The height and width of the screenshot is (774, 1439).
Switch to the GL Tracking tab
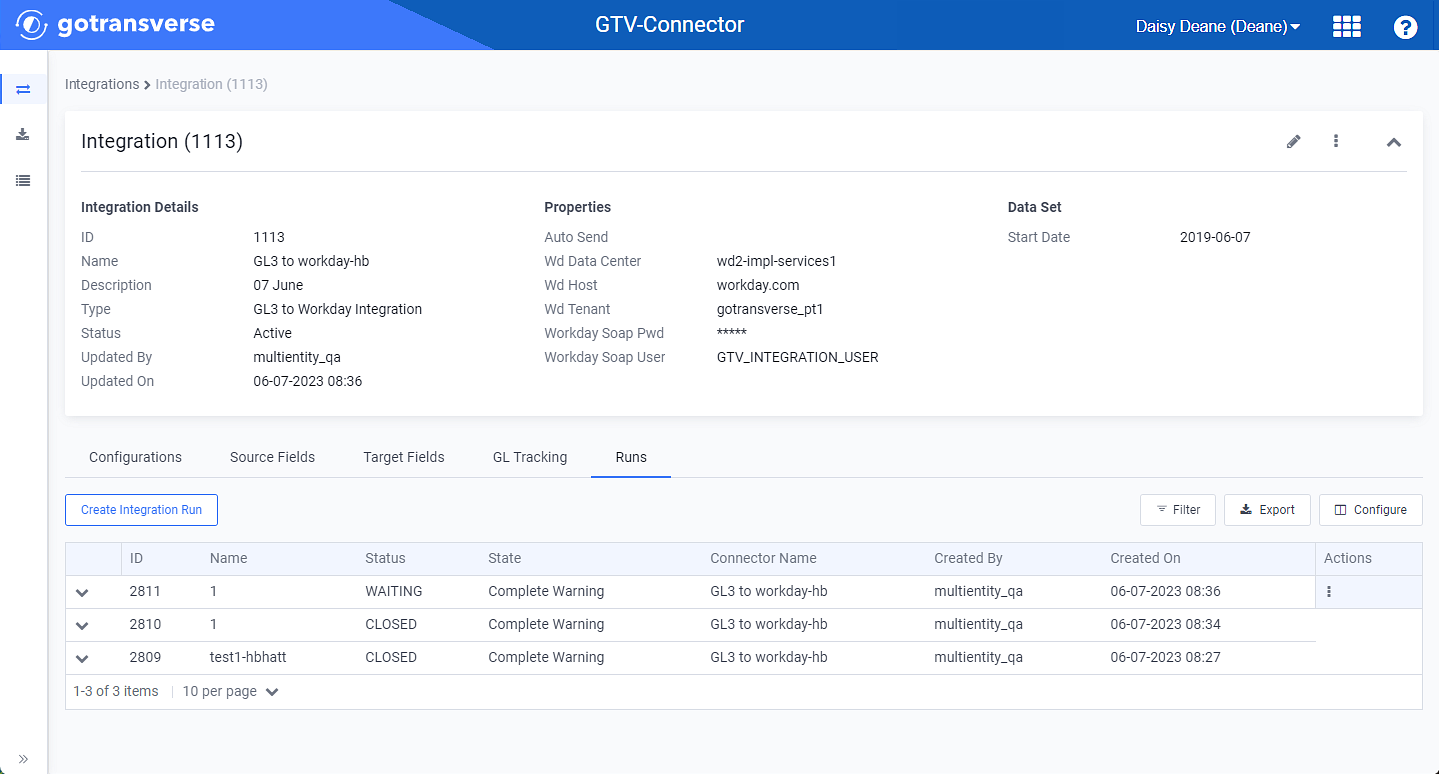(x=530, y=457)
